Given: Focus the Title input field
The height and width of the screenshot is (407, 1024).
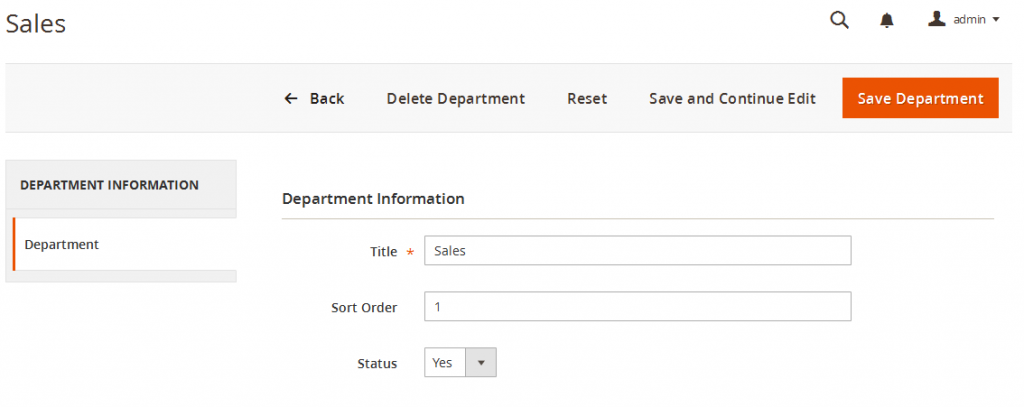Looking at the screenshot, I should (x=637, y=251).
